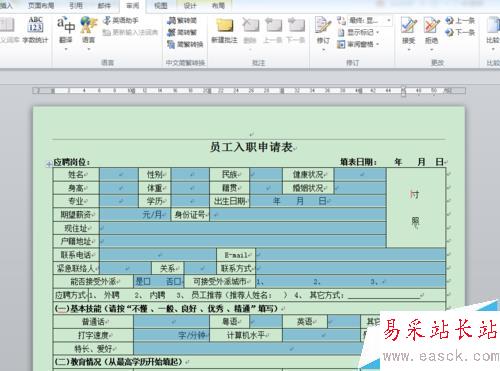Switch to the 邮件 mailings tab
The height and width of the screenshot is (371, 500).
[104, 5]
